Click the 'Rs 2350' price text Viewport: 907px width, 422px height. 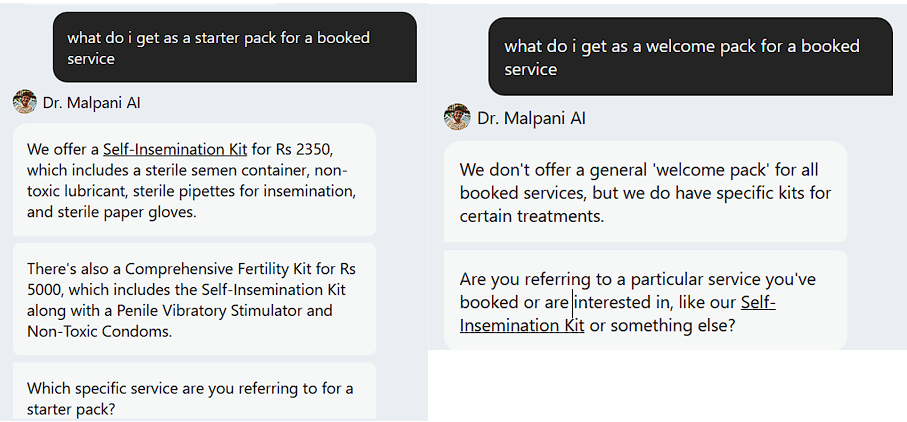[313, 150]
